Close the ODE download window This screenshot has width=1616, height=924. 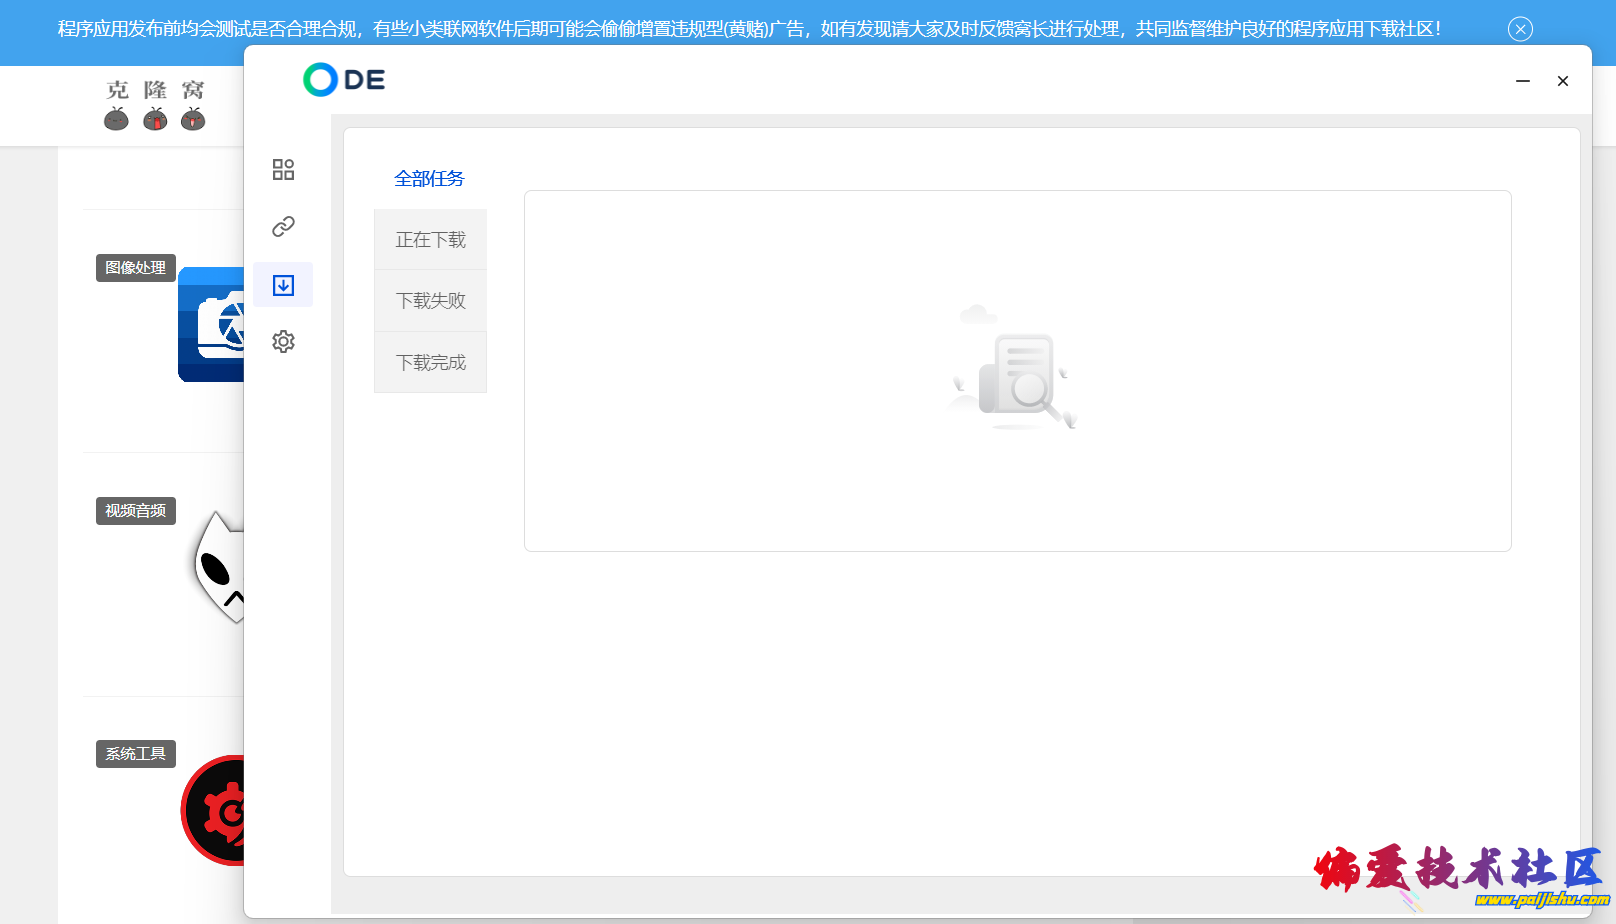[1562, 81]
